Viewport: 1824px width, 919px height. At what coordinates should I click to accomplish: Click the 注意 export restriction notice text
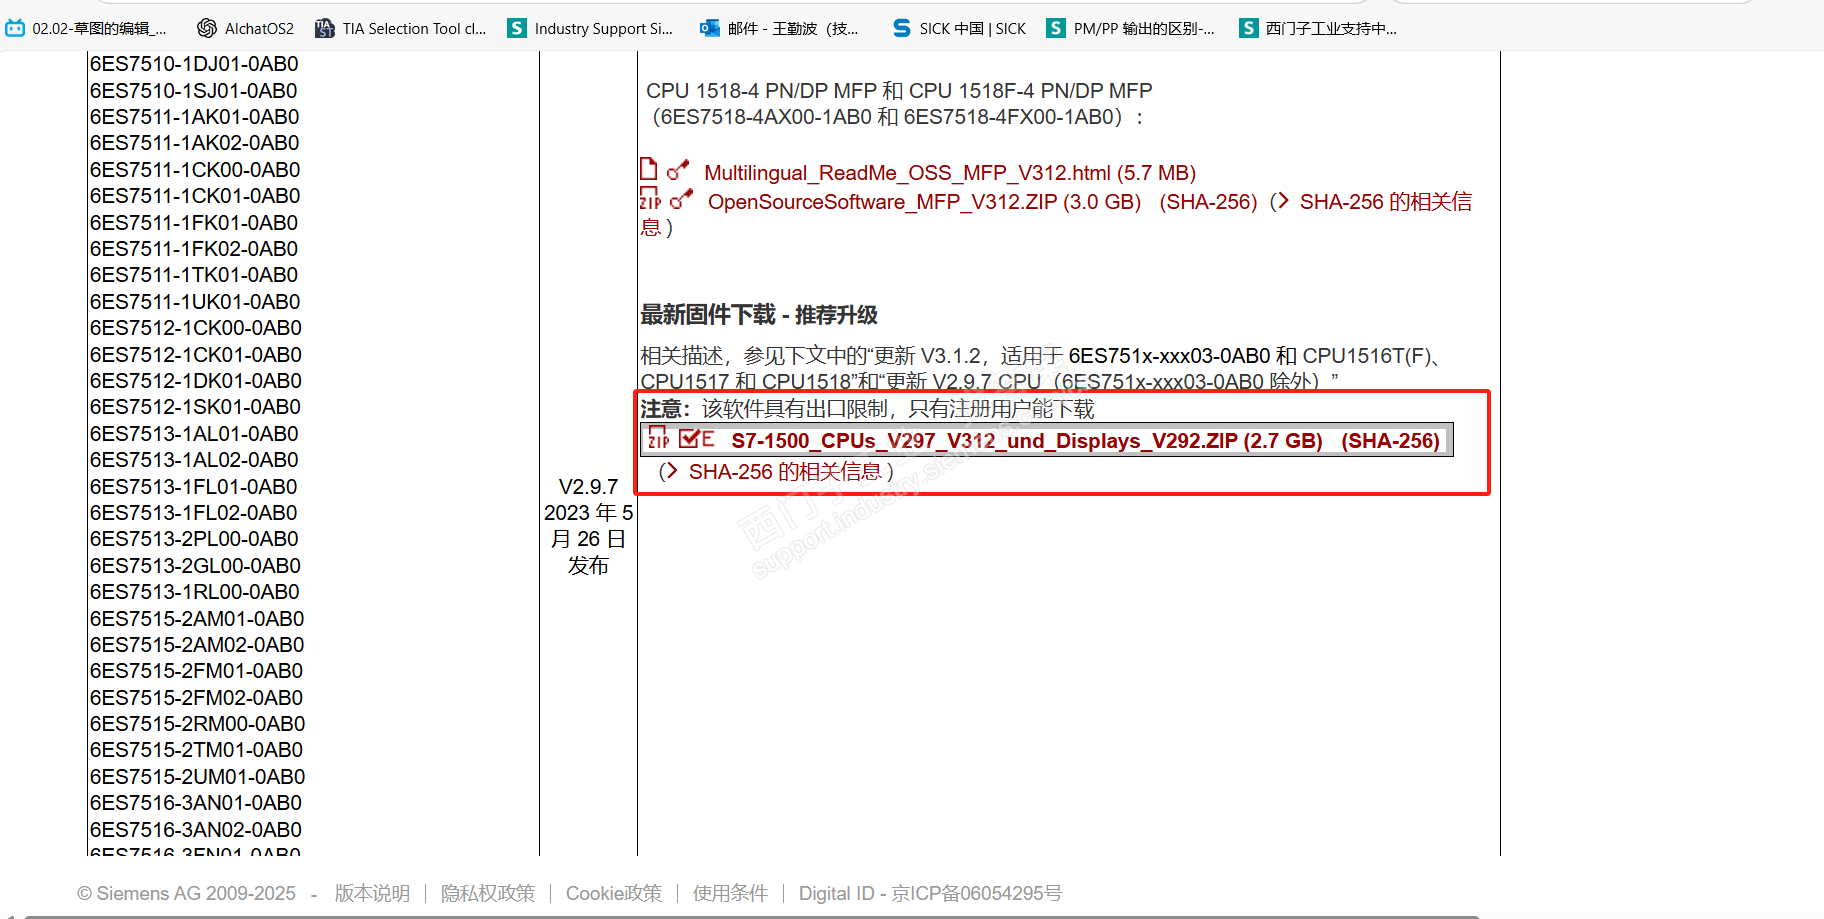pyautogui.click(x=867, y=409)
